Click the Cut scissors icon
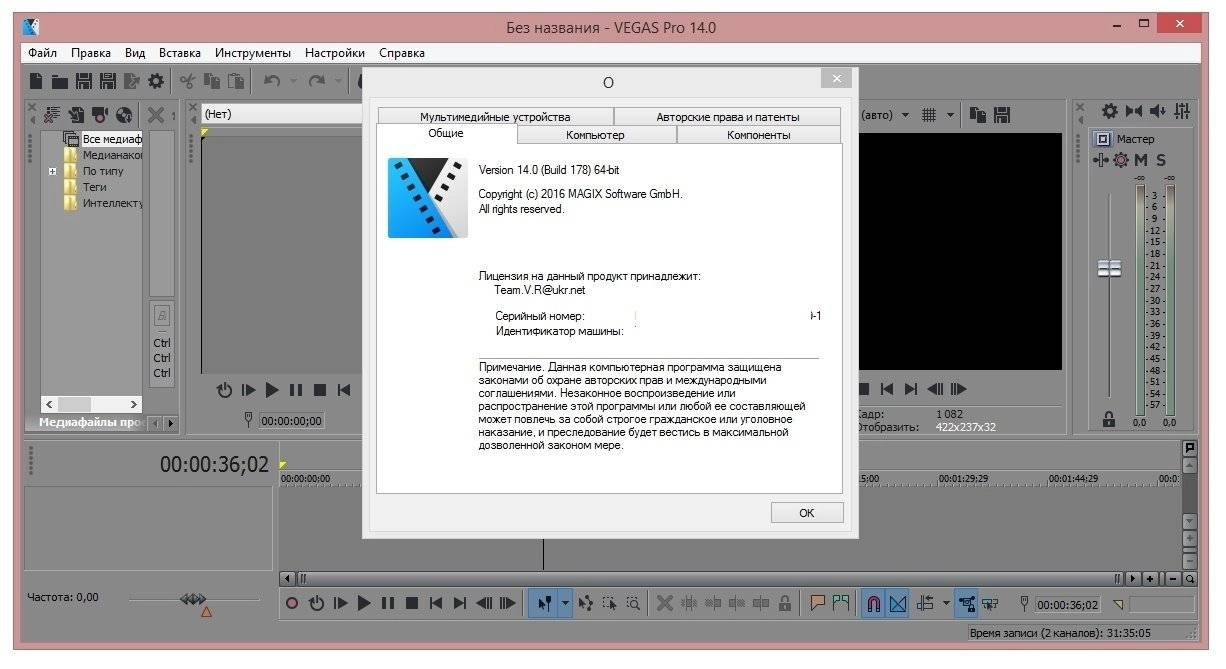 coord(187,81)
